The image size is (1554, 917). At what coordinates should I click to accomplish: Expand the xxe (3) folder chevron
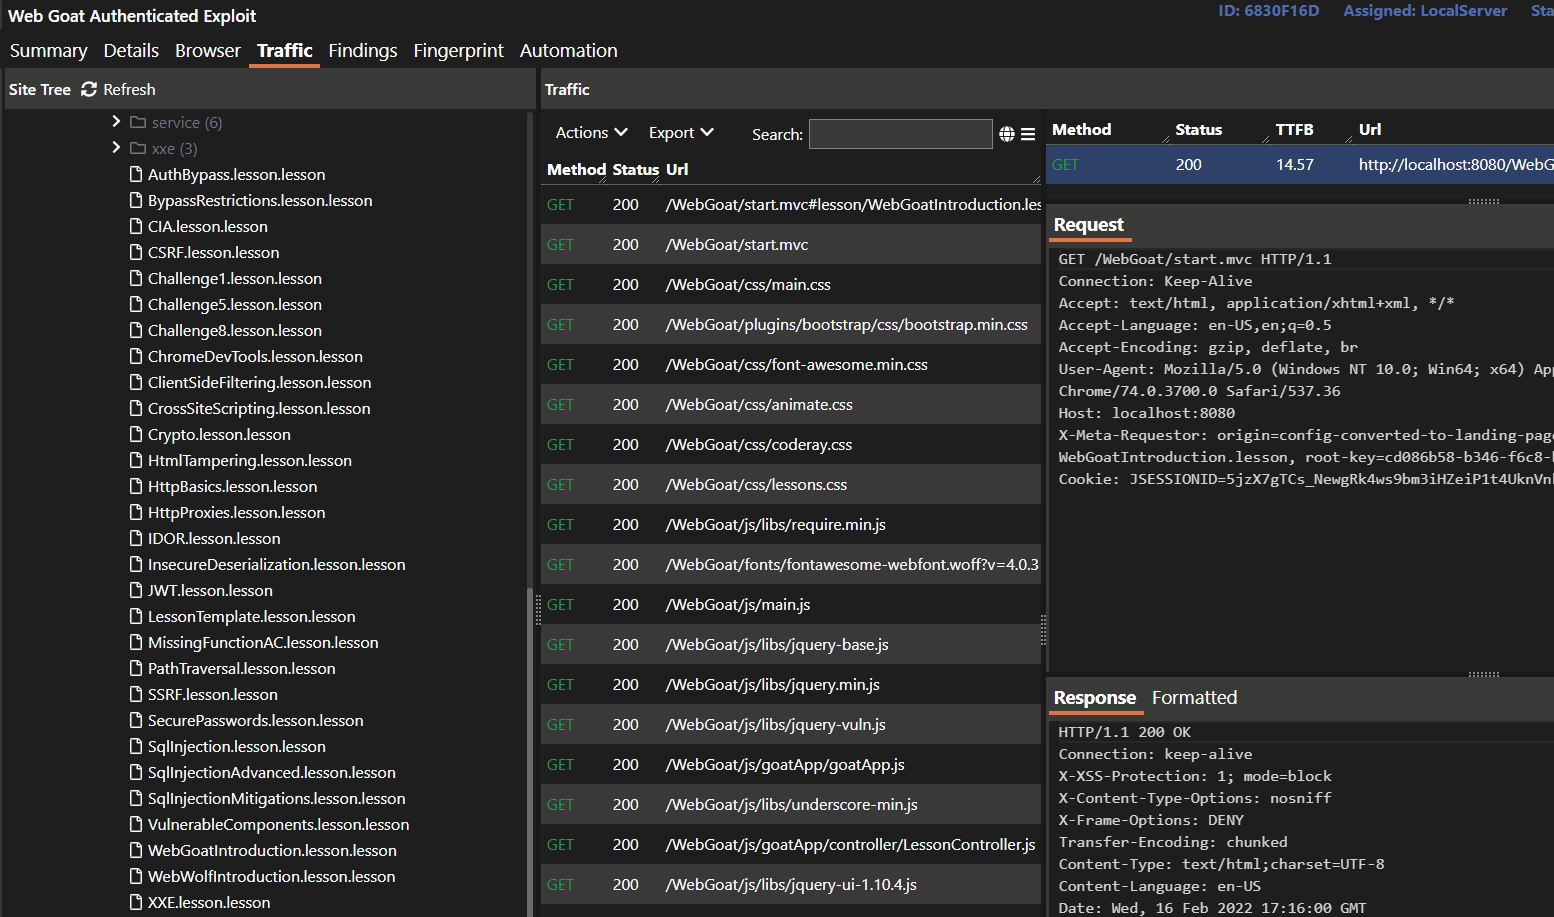coord(117,148)
